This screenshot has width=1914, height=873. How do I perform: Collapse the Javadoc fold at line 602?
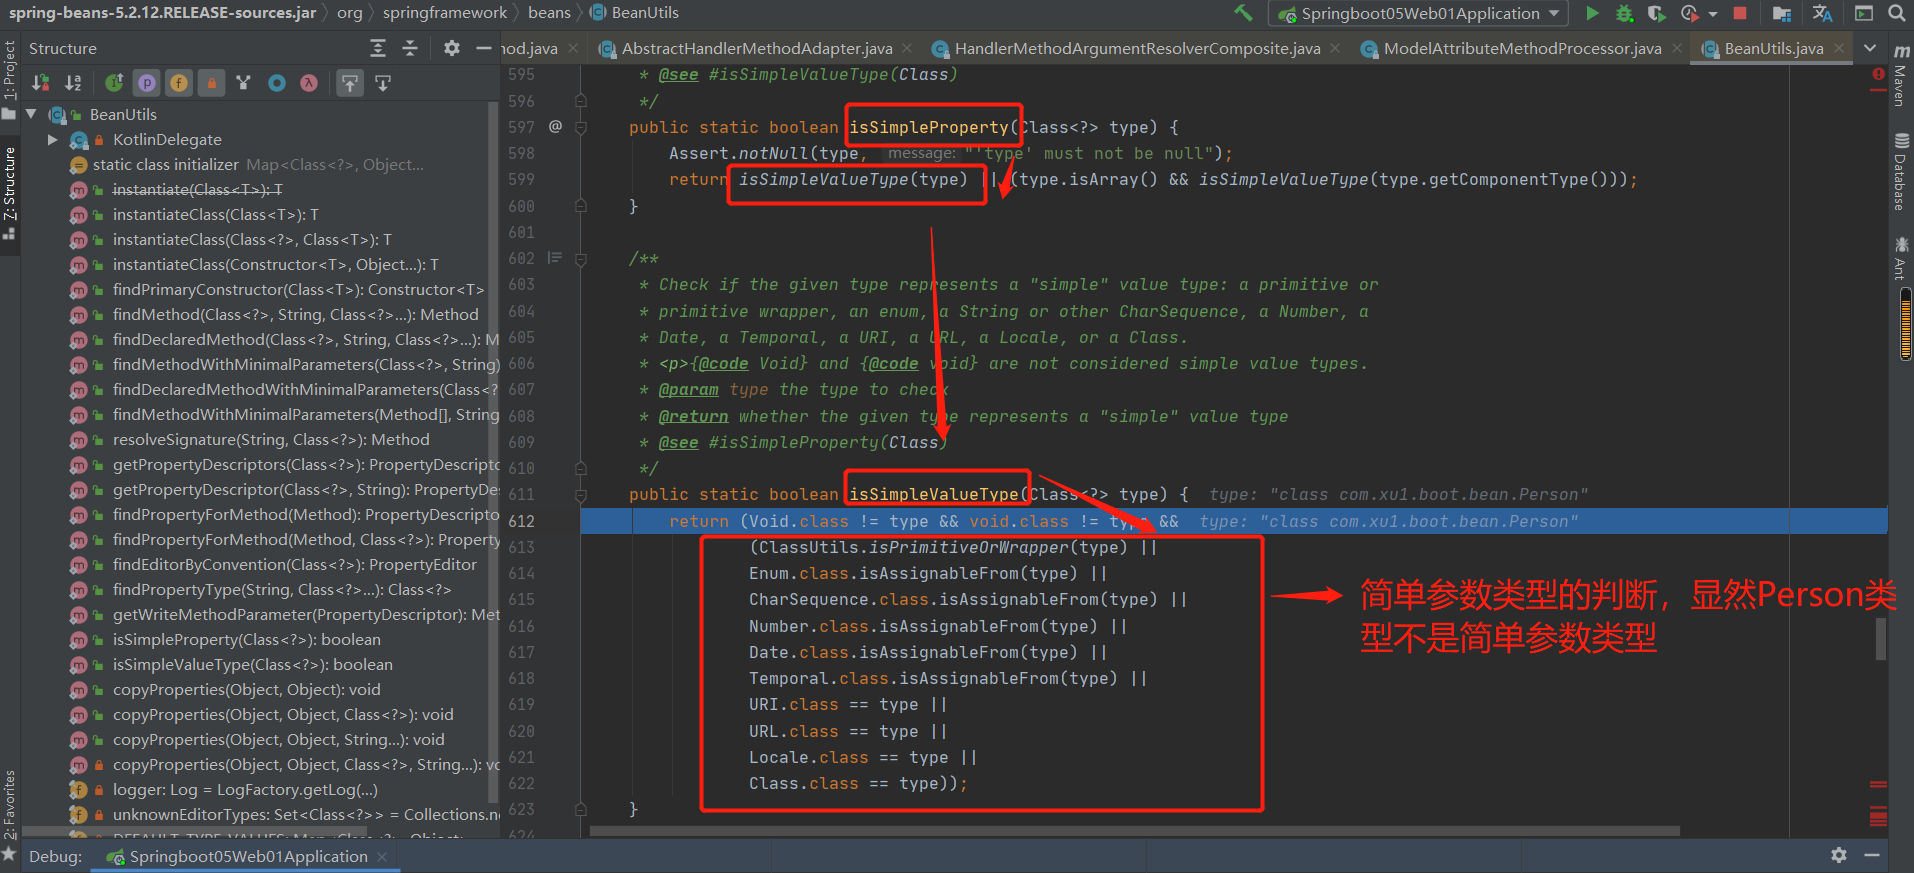point(581,258)
